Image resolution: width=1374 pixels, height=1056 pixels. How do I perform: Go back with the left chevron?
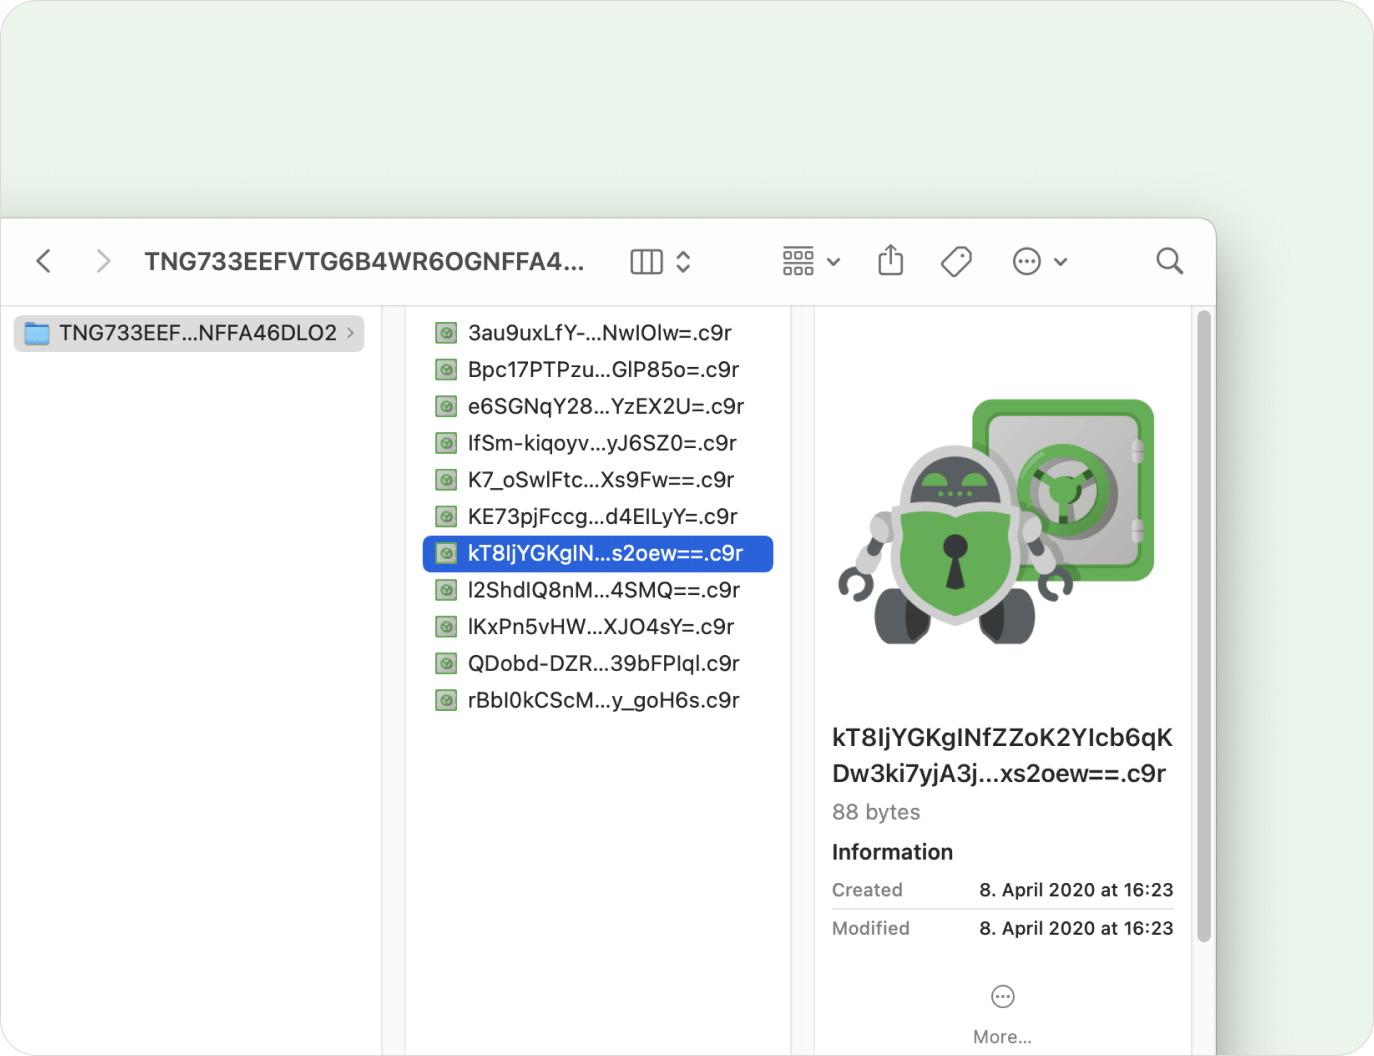pyautogui.click(x=43, y=262)
